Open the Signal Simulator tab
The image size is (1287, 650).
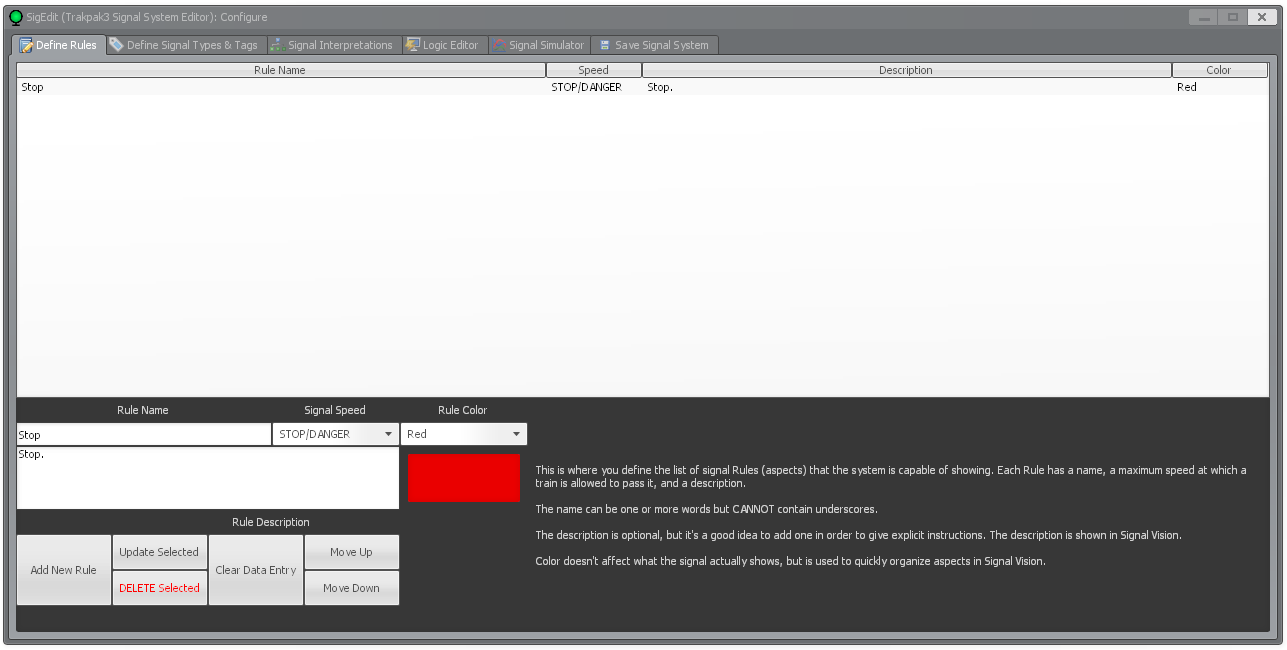pyautogui.click(x=538, y=45)
